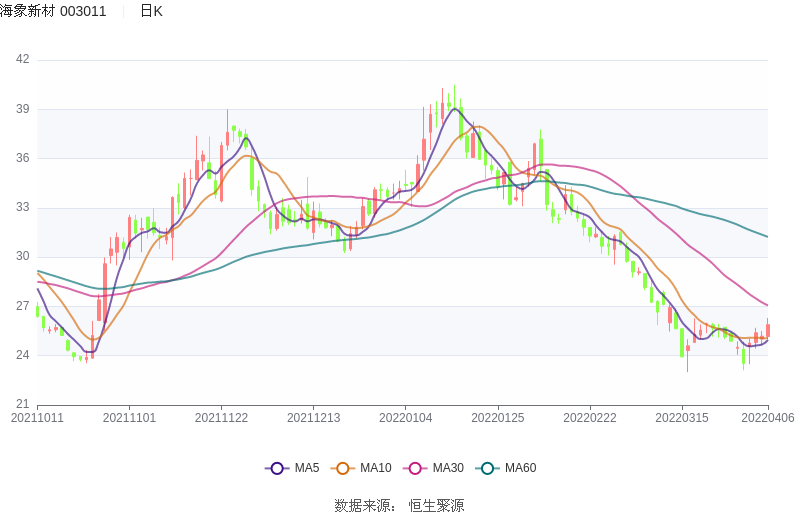Select the 33 price level axis label
The image size is (800, 517).
tap(22, 208)
